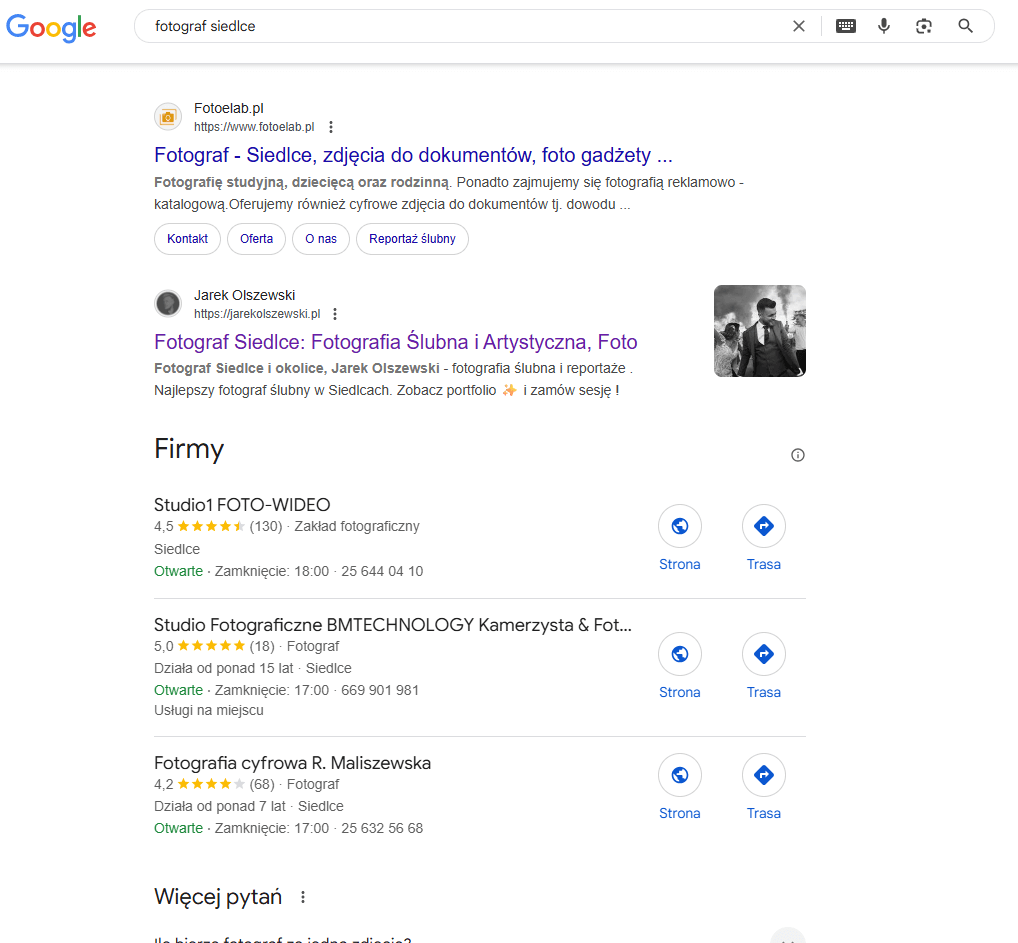Open Studio Fotograficzne BMTECHNOLOGY business listing
This screenshot has height=943, width=1018.
pos(393,625)
